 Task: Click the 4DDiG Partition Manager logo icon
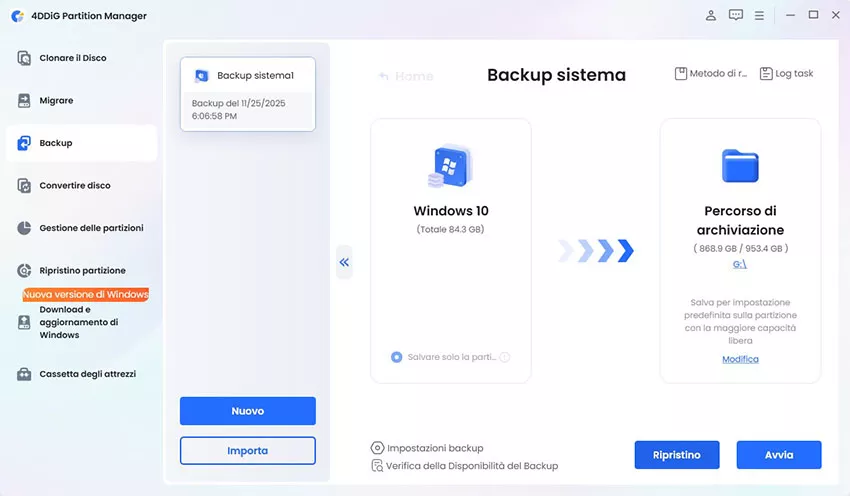click(17, 16)
